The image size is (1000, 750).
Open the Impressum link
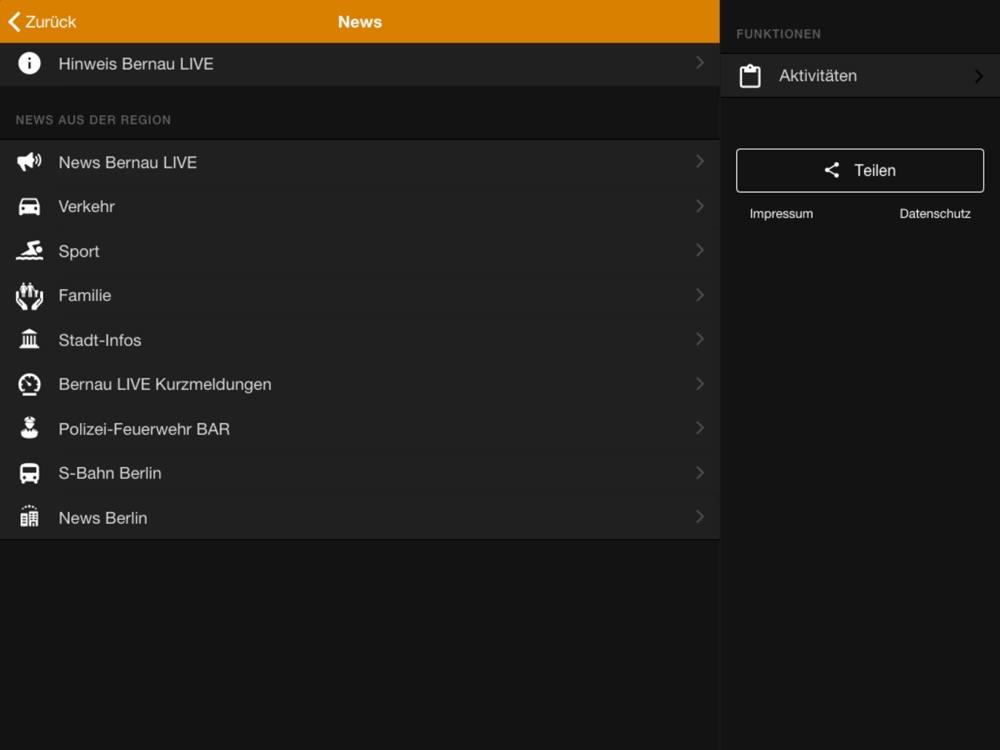(x=781, y=214)
